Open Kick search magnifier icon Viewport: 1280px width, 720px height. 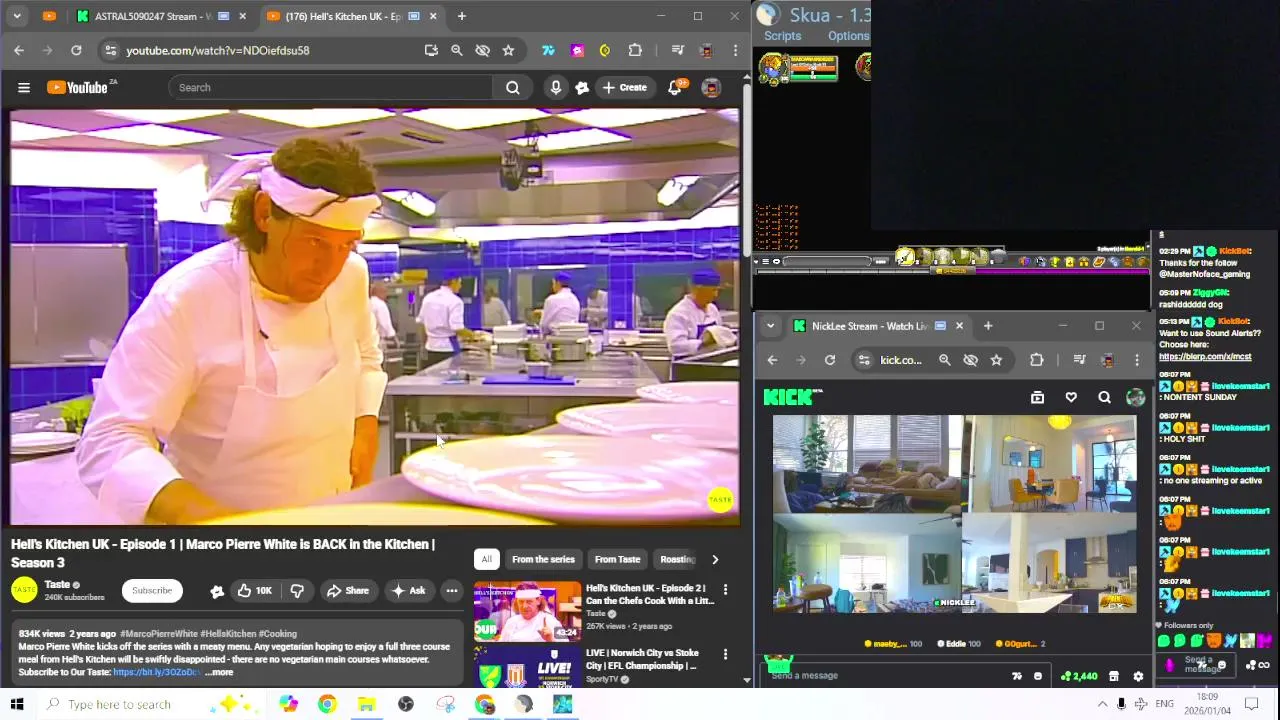click(1104, 397)
